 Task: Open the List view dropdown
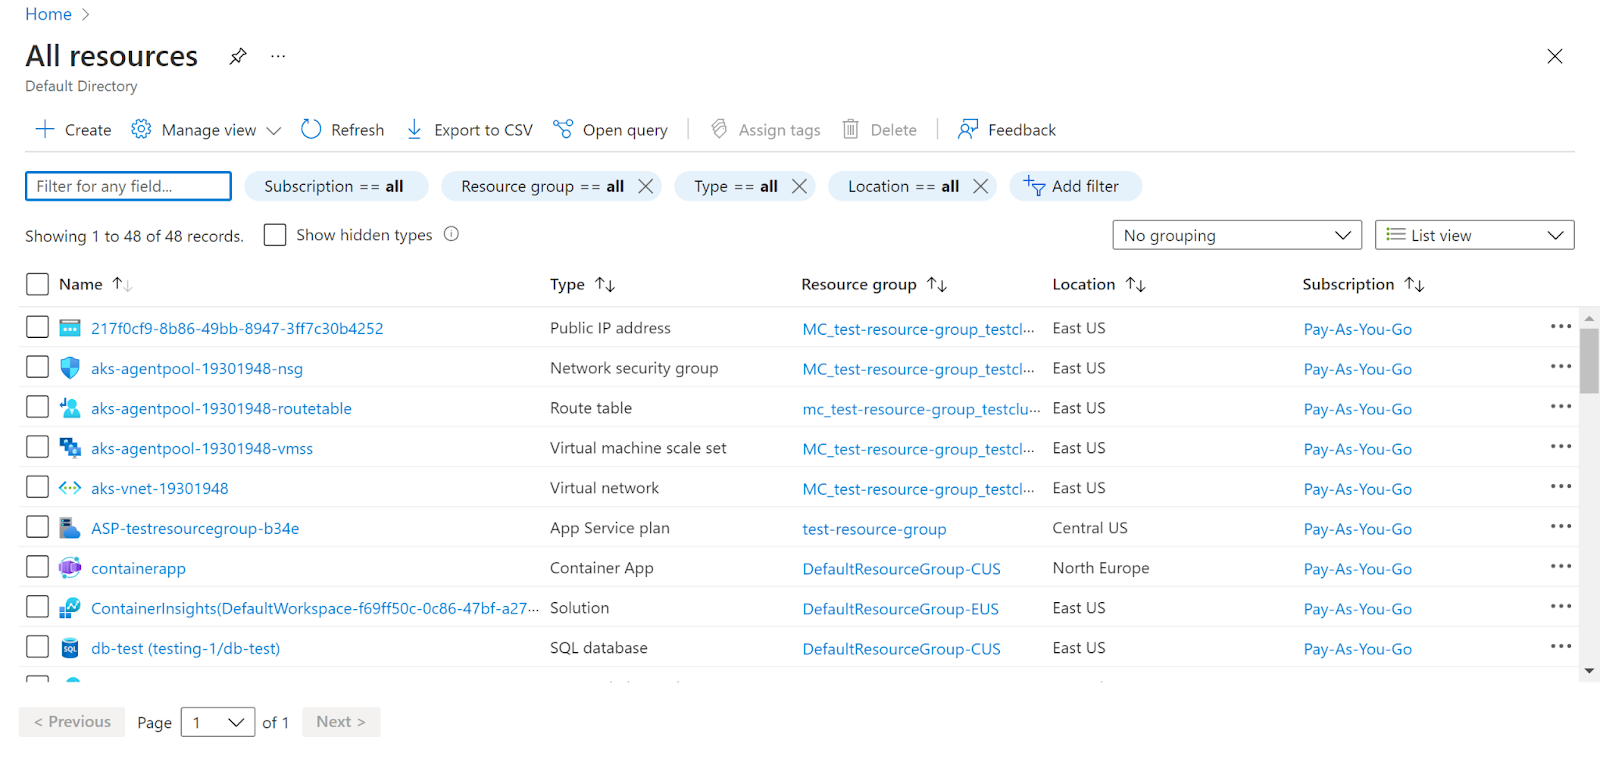[1474, 235]
